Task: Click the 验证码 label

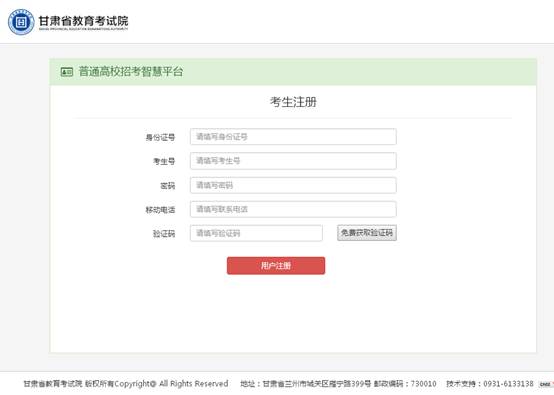Action: [x=164, y=234]
